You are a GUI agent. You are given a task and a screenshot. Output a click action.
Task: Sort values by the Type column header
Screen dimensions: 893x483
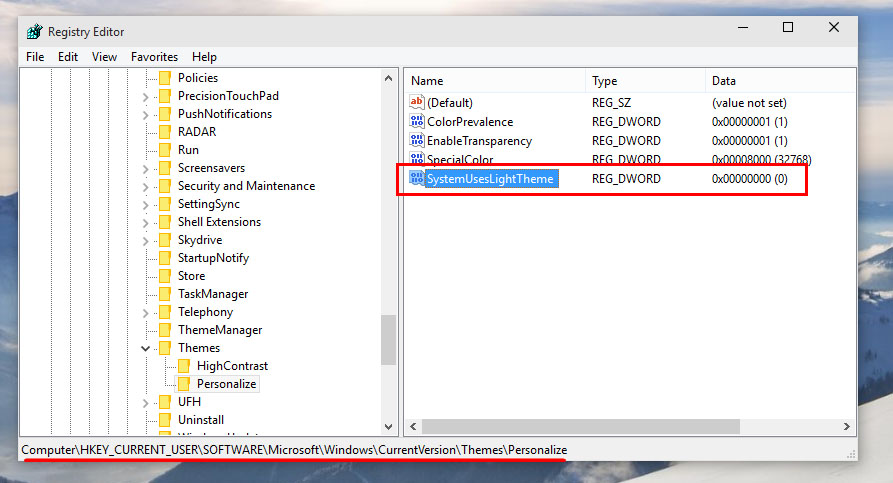[645, 81]
